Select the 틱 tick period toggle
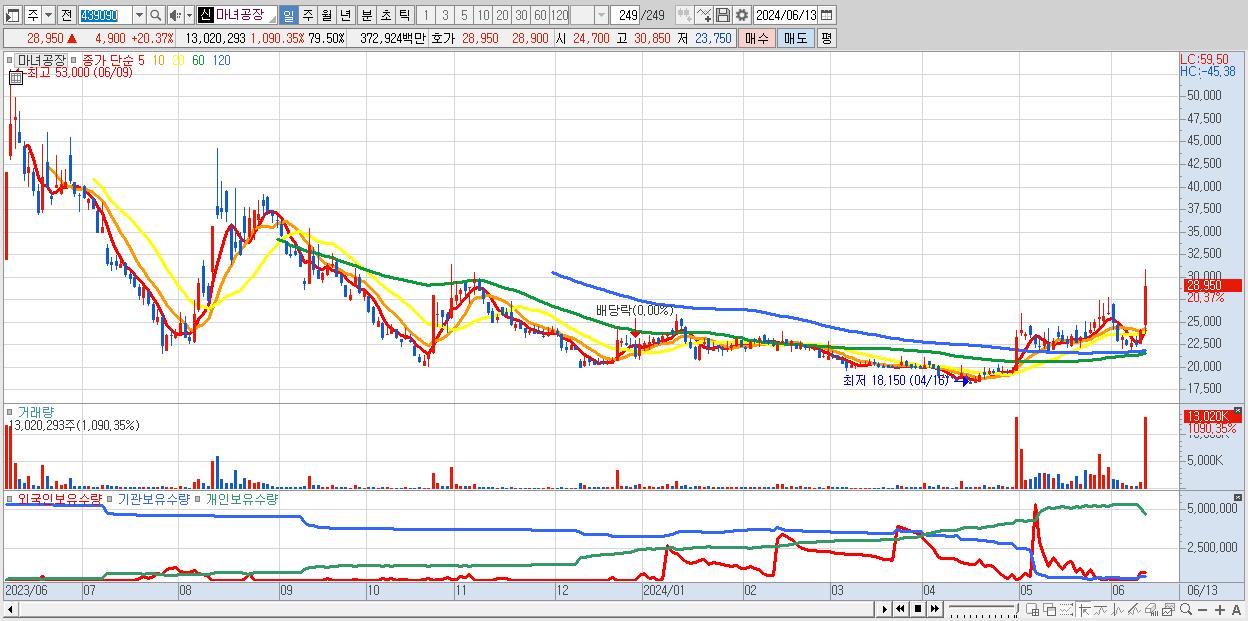 404,15
